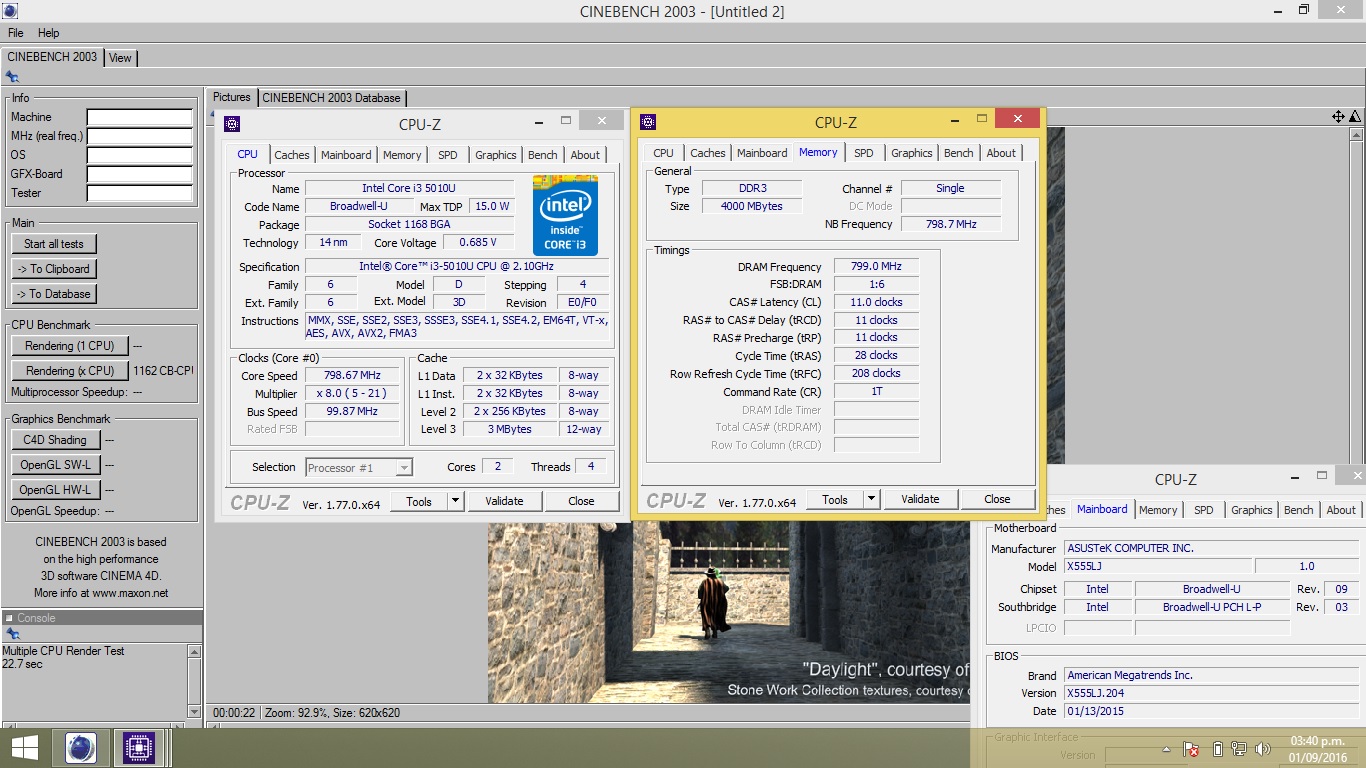The width and height of the screenshot is (1366, 768).
Task: Click the Name value "Intel Core i3 5010U"
Action: [410, 188]
